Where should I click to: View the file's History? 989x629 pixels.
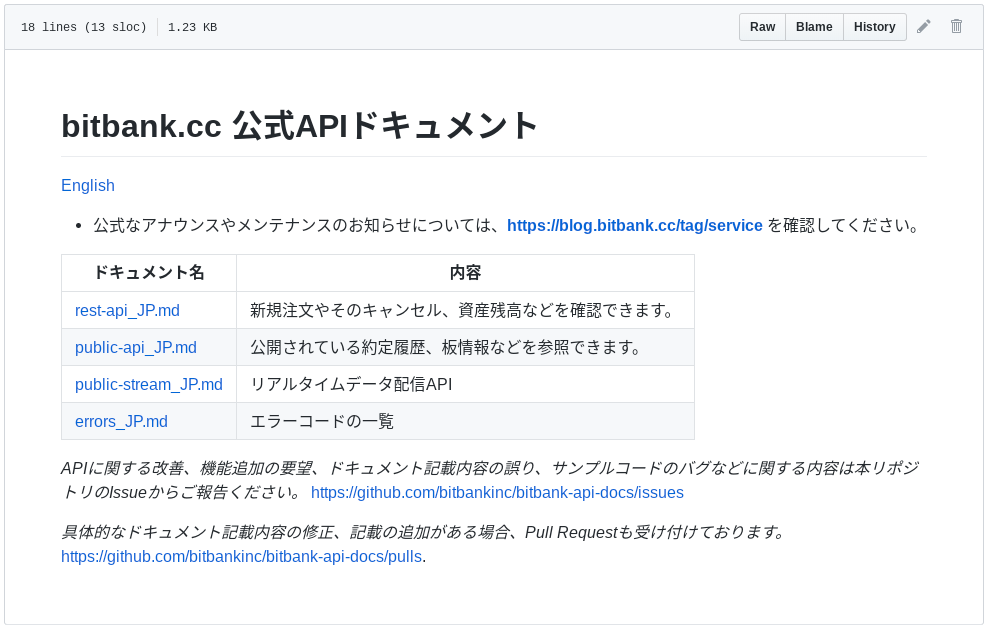tap(874, 27)
